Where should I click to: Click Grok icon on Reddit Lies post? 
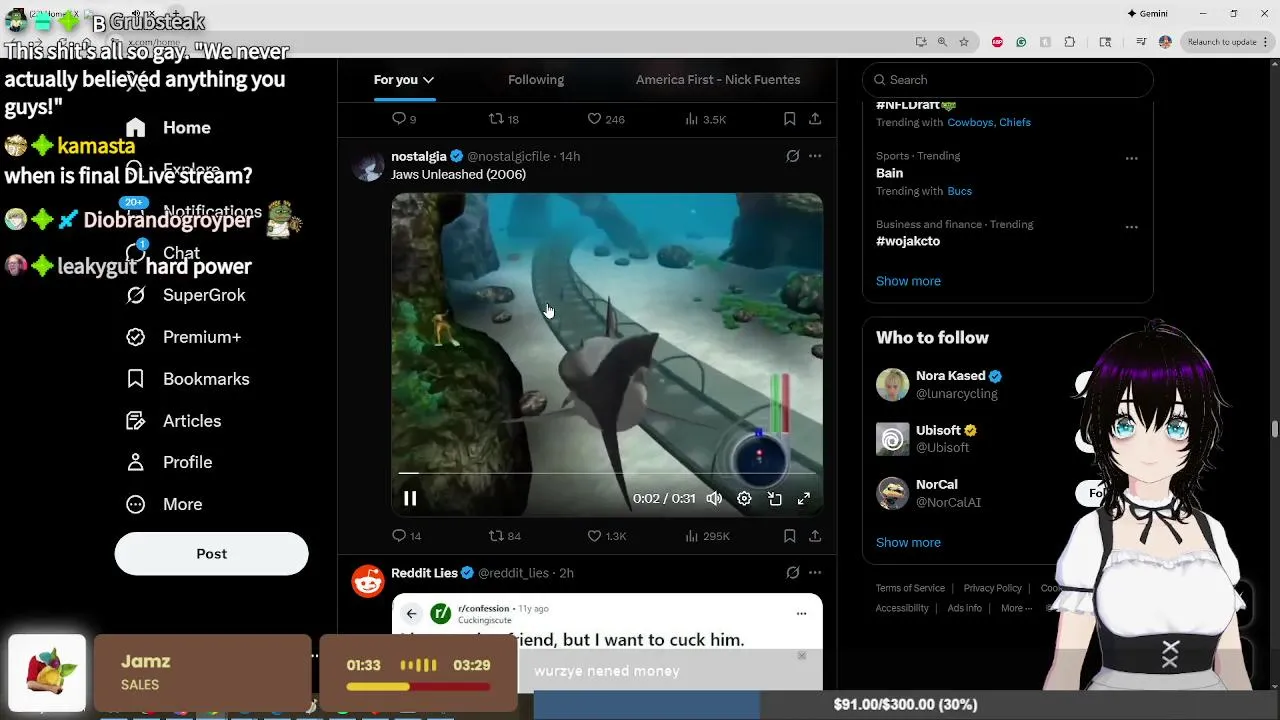[x=792, y=573]
